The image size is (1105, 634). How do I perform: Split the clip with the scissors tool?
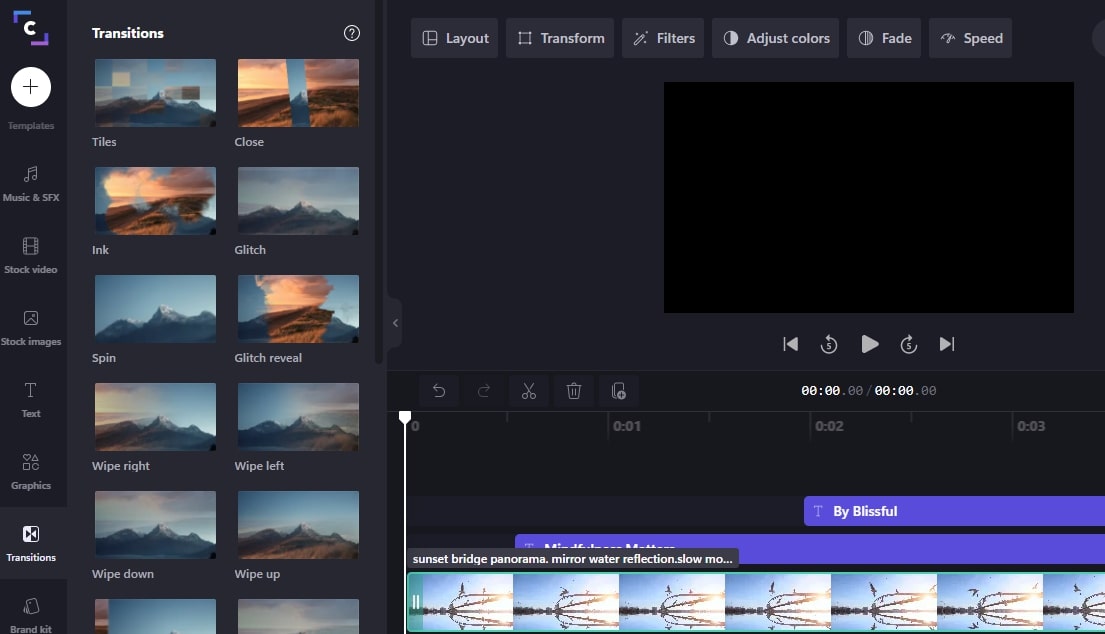[529, 390]
